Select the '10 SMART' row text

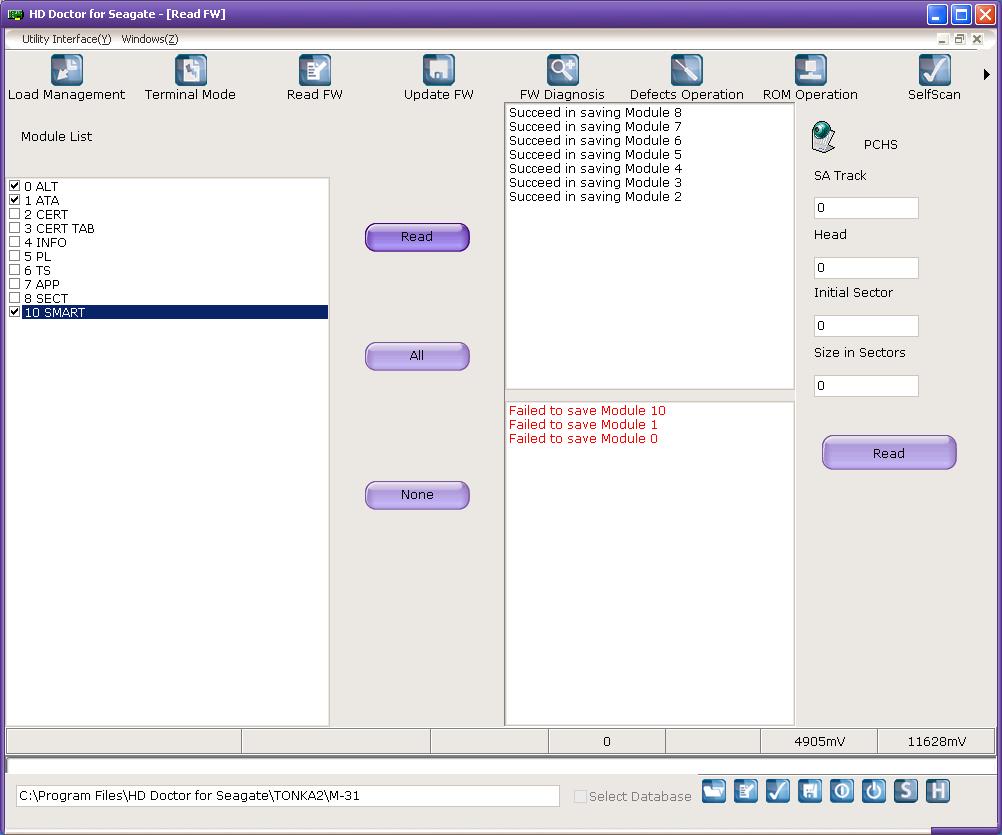[x=55, y=312]
